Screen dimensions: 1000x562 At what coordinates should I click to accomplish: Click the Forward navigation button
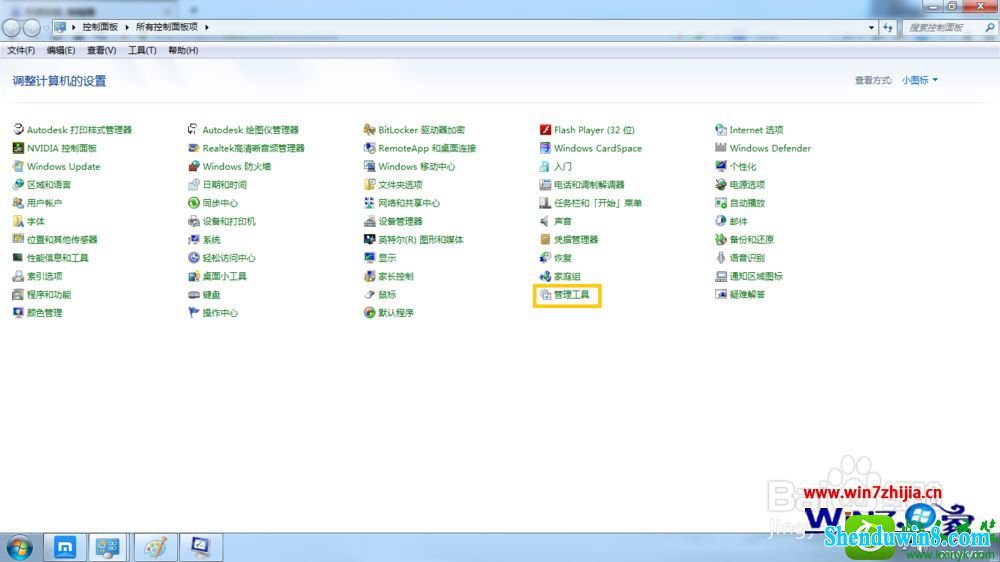[32, 27]
